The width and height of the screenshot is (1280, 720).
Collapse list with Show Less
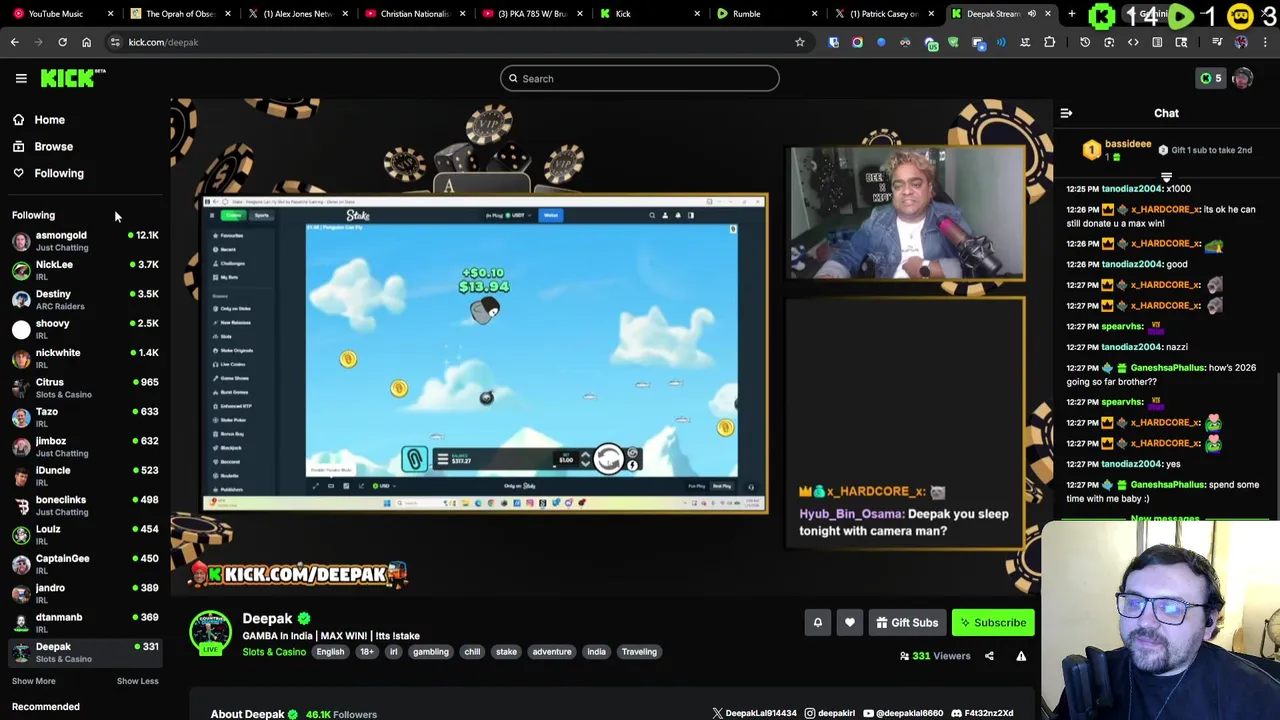point(137,681)
